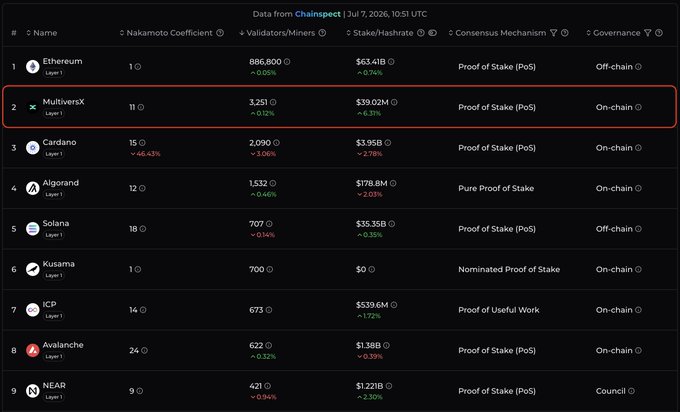Open the Kusama project name

[x=59, y=264]
